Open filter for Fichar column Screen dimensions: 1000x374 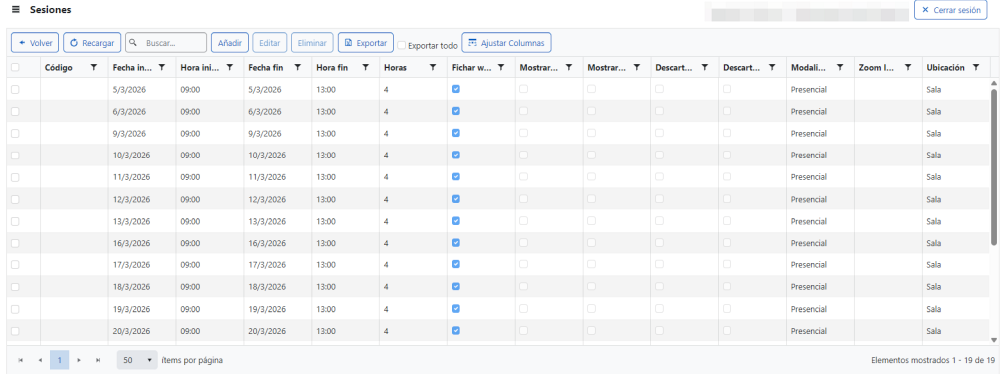[501, 67]
